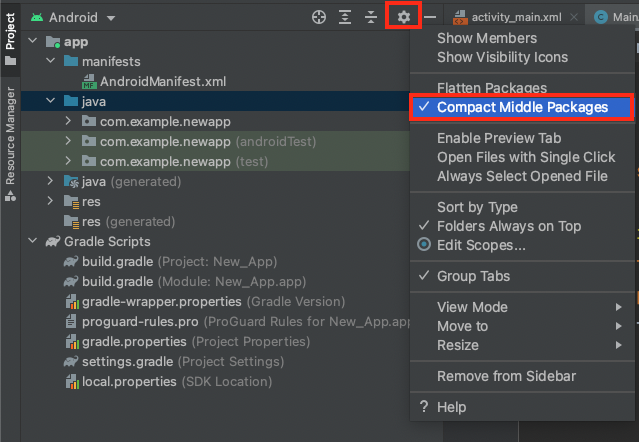Click the AndroidManifest.xml file icon
Viewport: 639px width, 442px height.
click(x=89, y=81)
